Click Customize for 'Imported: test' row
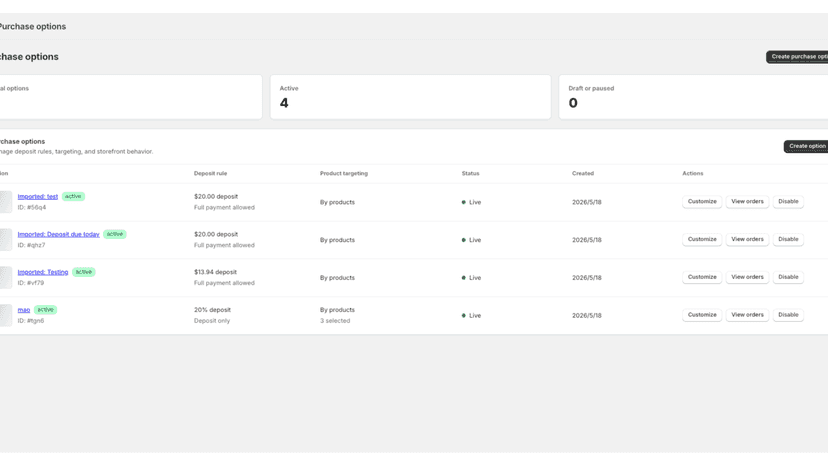The height and width of the screenshot is (466, 828). 702,202
